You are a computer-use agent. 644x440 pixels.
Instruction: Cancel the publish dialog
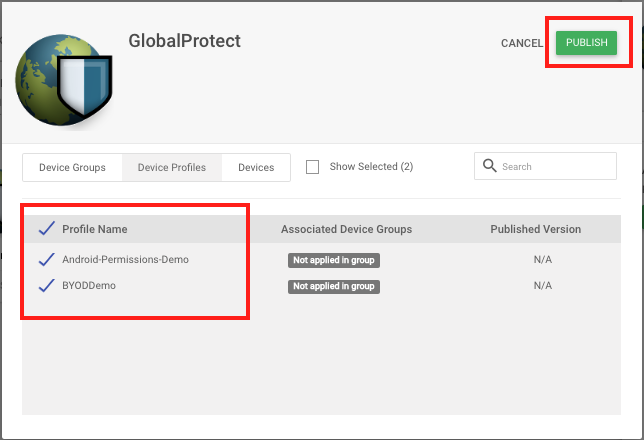pos(522,43)
